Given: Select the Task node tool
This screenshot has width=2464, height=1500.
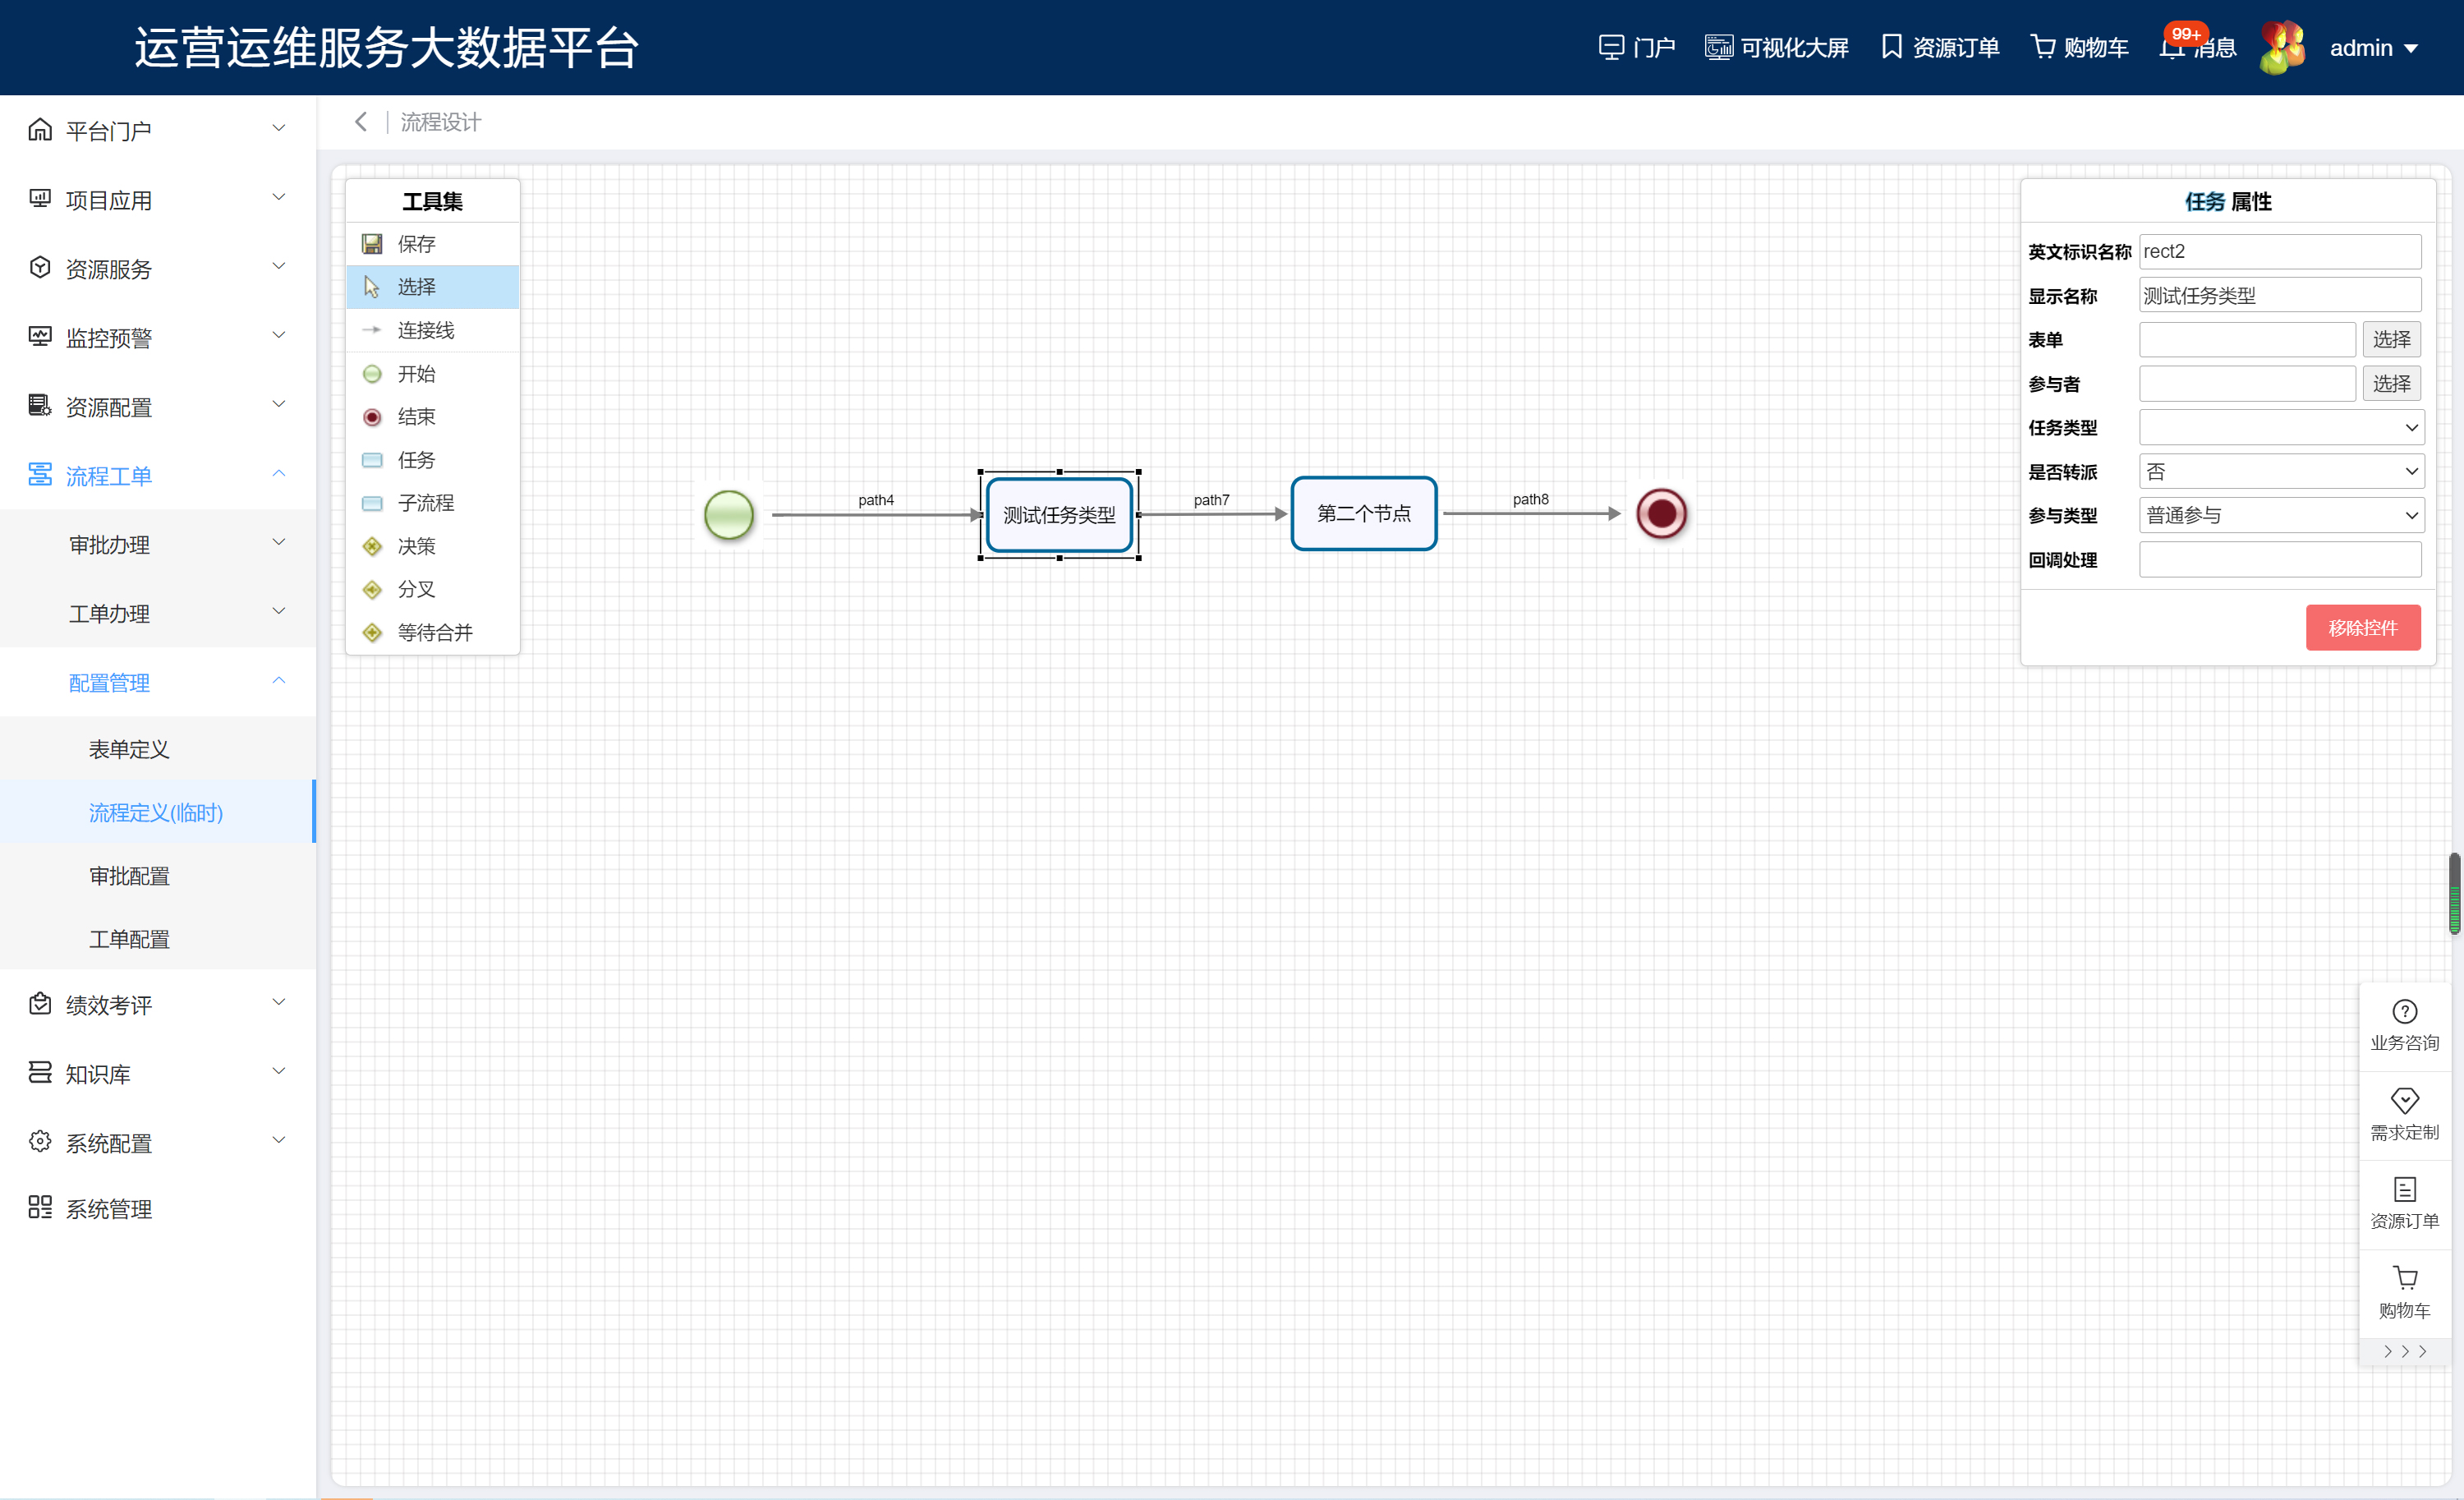Looking at the screenshot, I should point(415,460).
